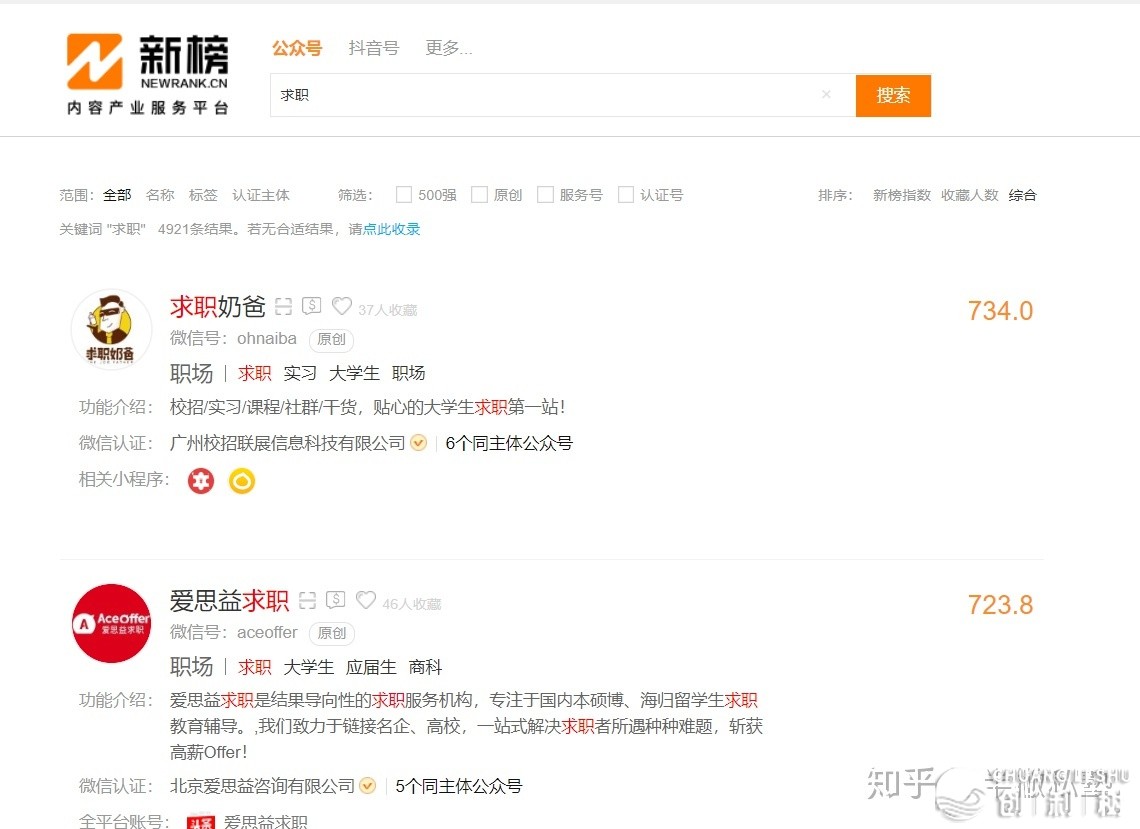This screenshot has width=1140, height=829.
Task: Click the 原创 badge under 爱思益求职
Action: point(332,633)
